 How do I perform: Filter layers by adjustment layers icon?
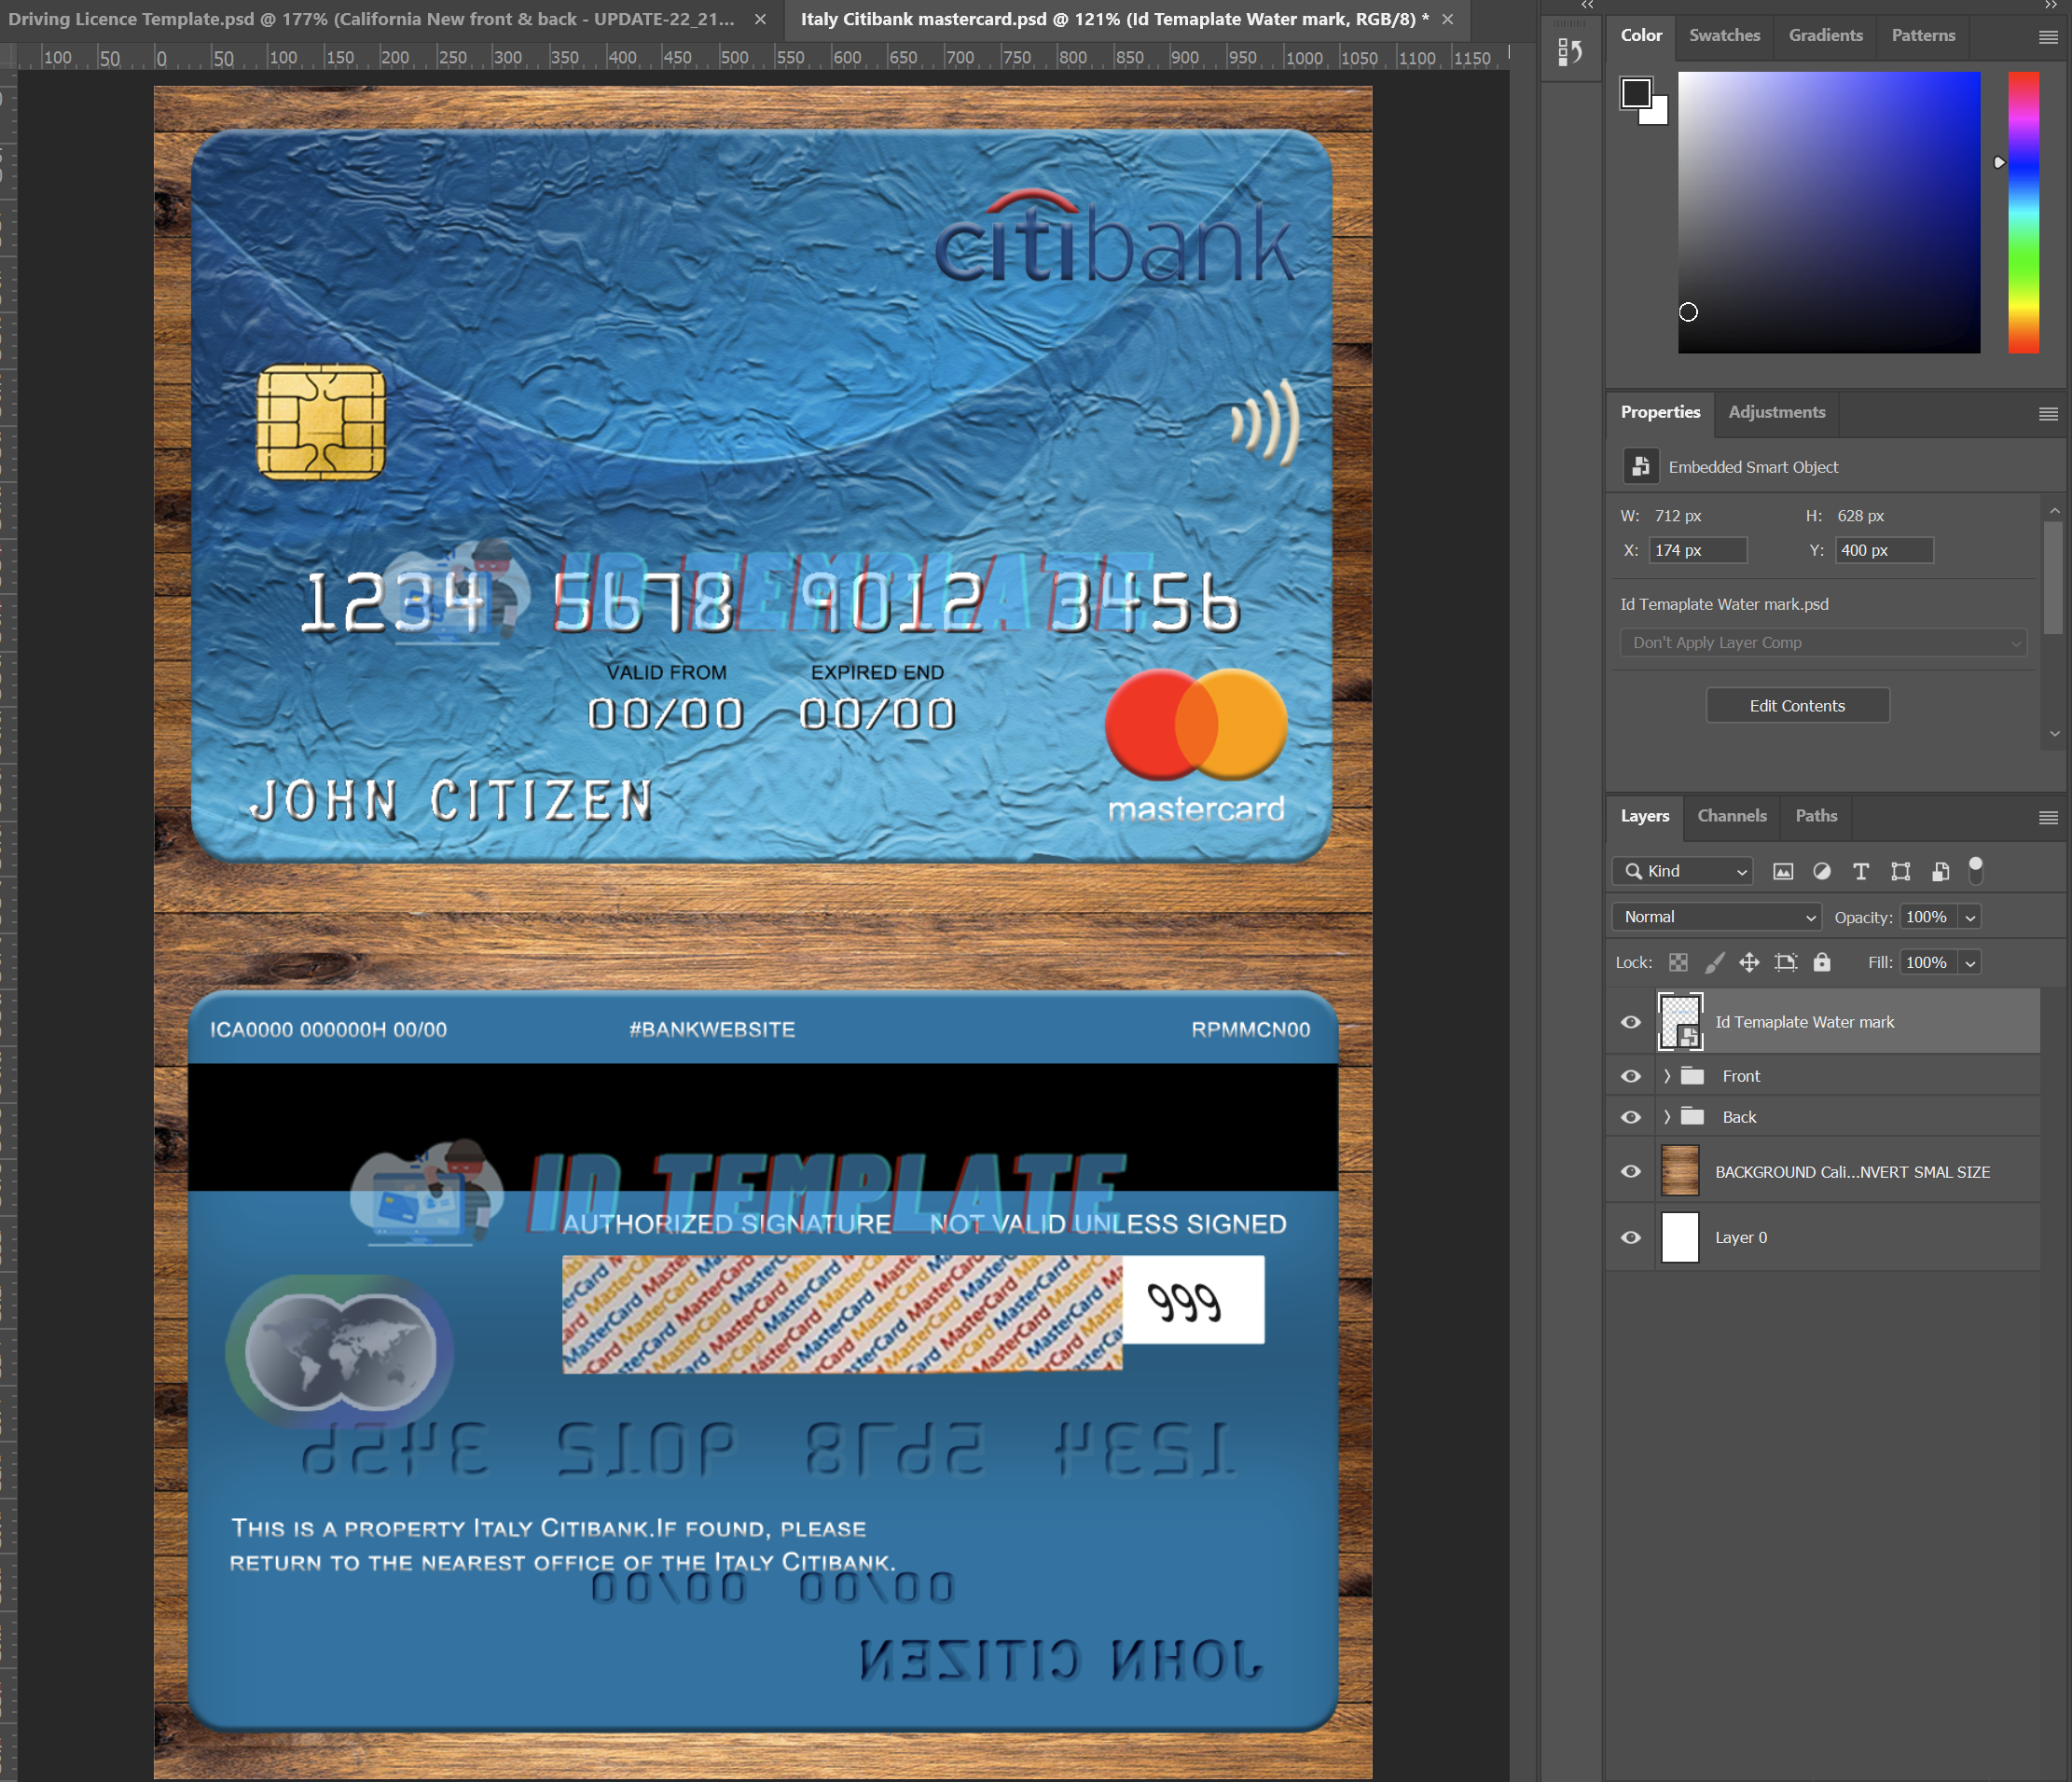1822,871
